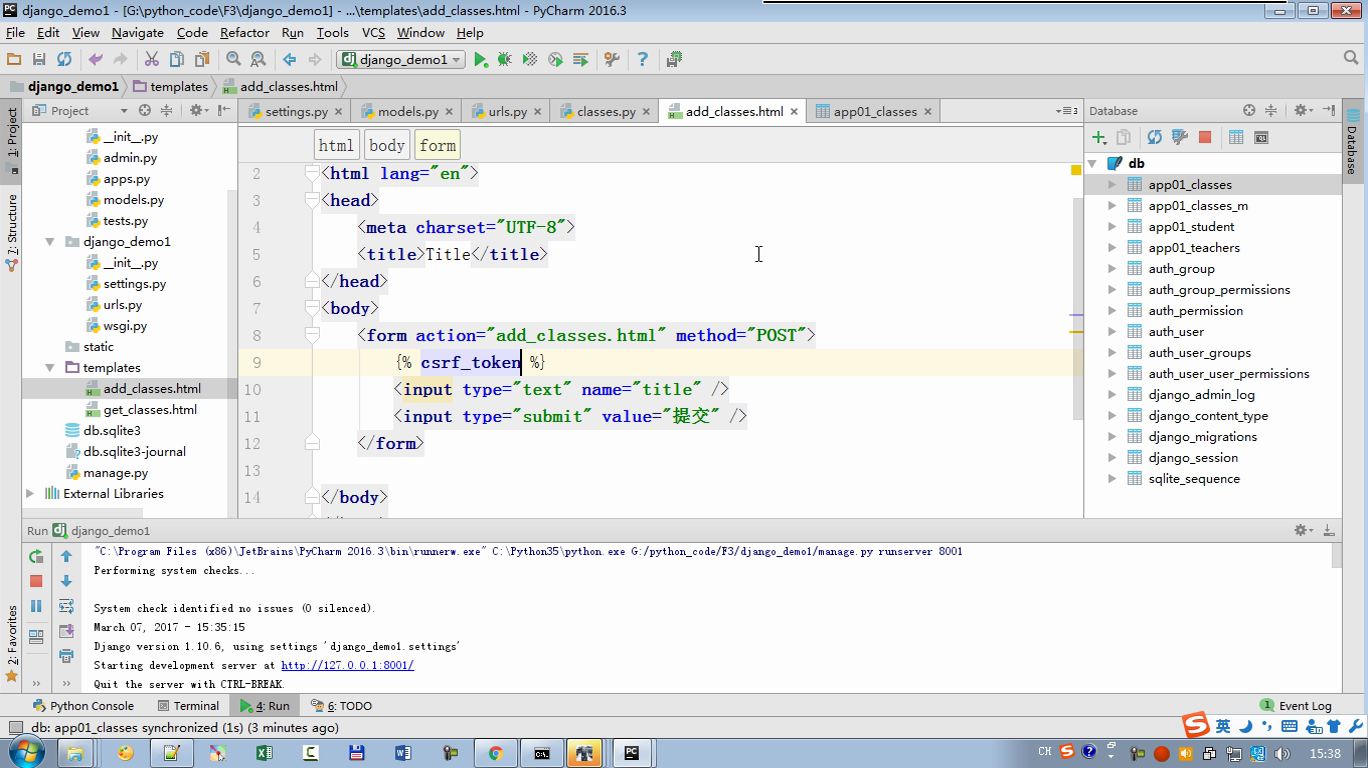Open the Navigate menu

click(137, 33)
